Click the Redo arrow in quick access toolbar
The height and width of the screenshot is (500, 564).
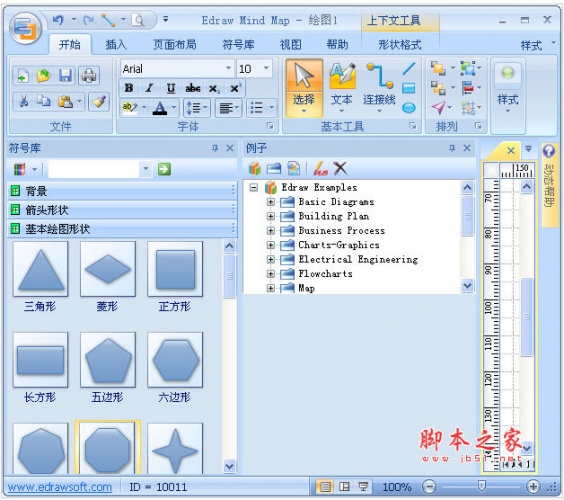[88, 19]
